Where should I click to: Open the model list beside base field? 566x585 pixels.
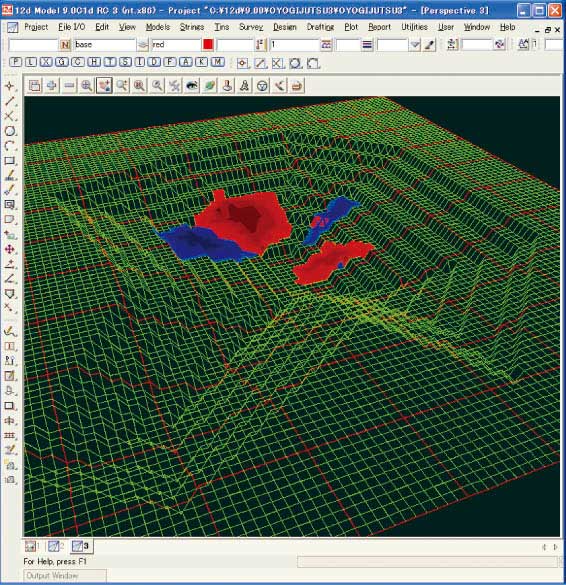coord(143,45)
